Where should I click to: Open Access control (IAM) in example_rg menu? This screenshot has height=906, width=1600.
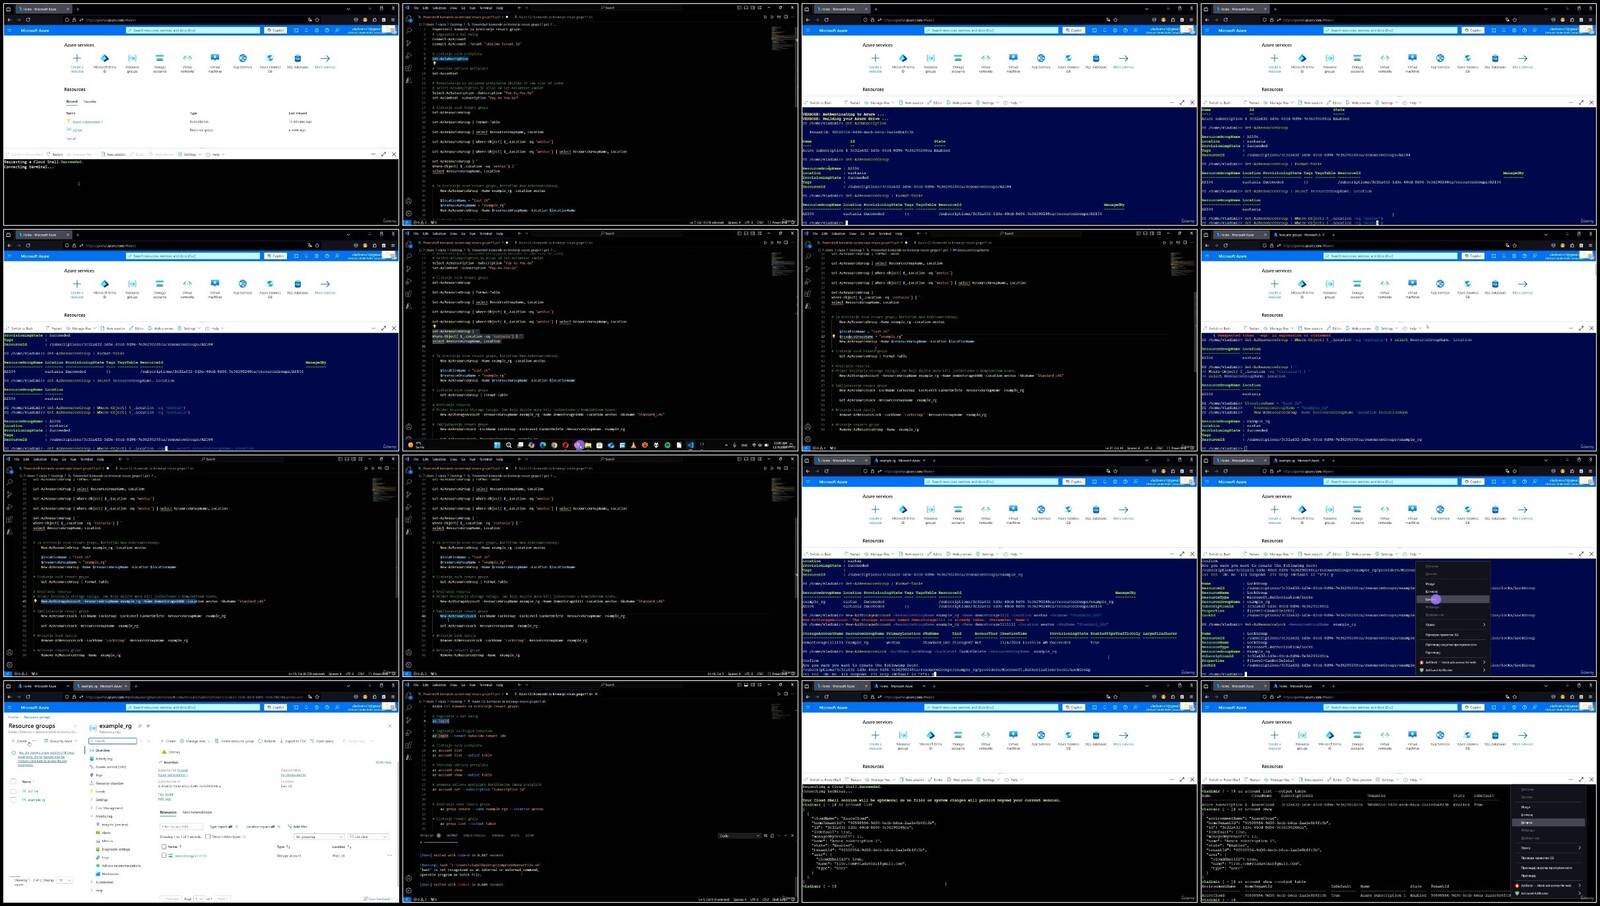[x=108, y=767]
